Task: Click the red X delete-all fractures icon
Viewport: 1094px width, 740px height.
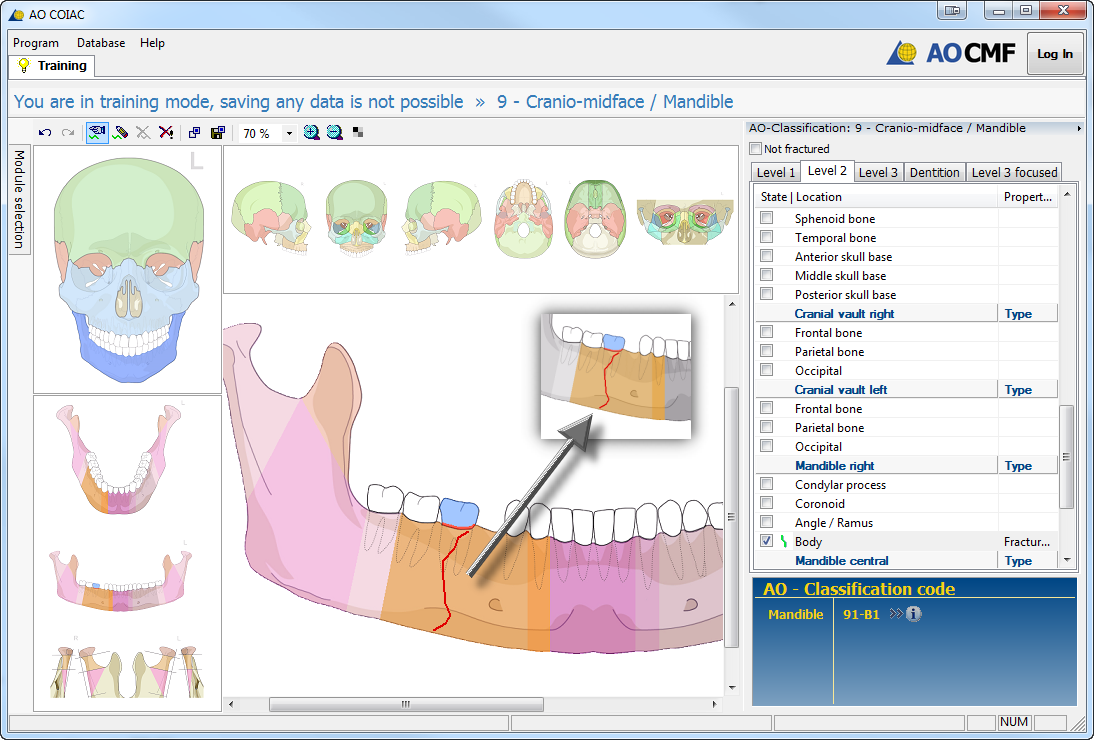Action: 166,132
